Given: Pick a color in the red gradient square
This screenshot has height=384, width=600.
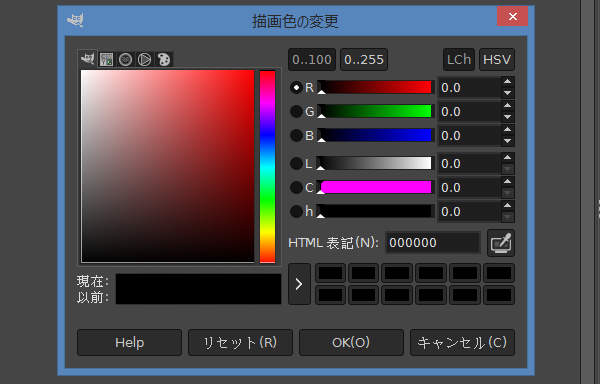Looking at the screenshot, I should (x=168, y=166).
